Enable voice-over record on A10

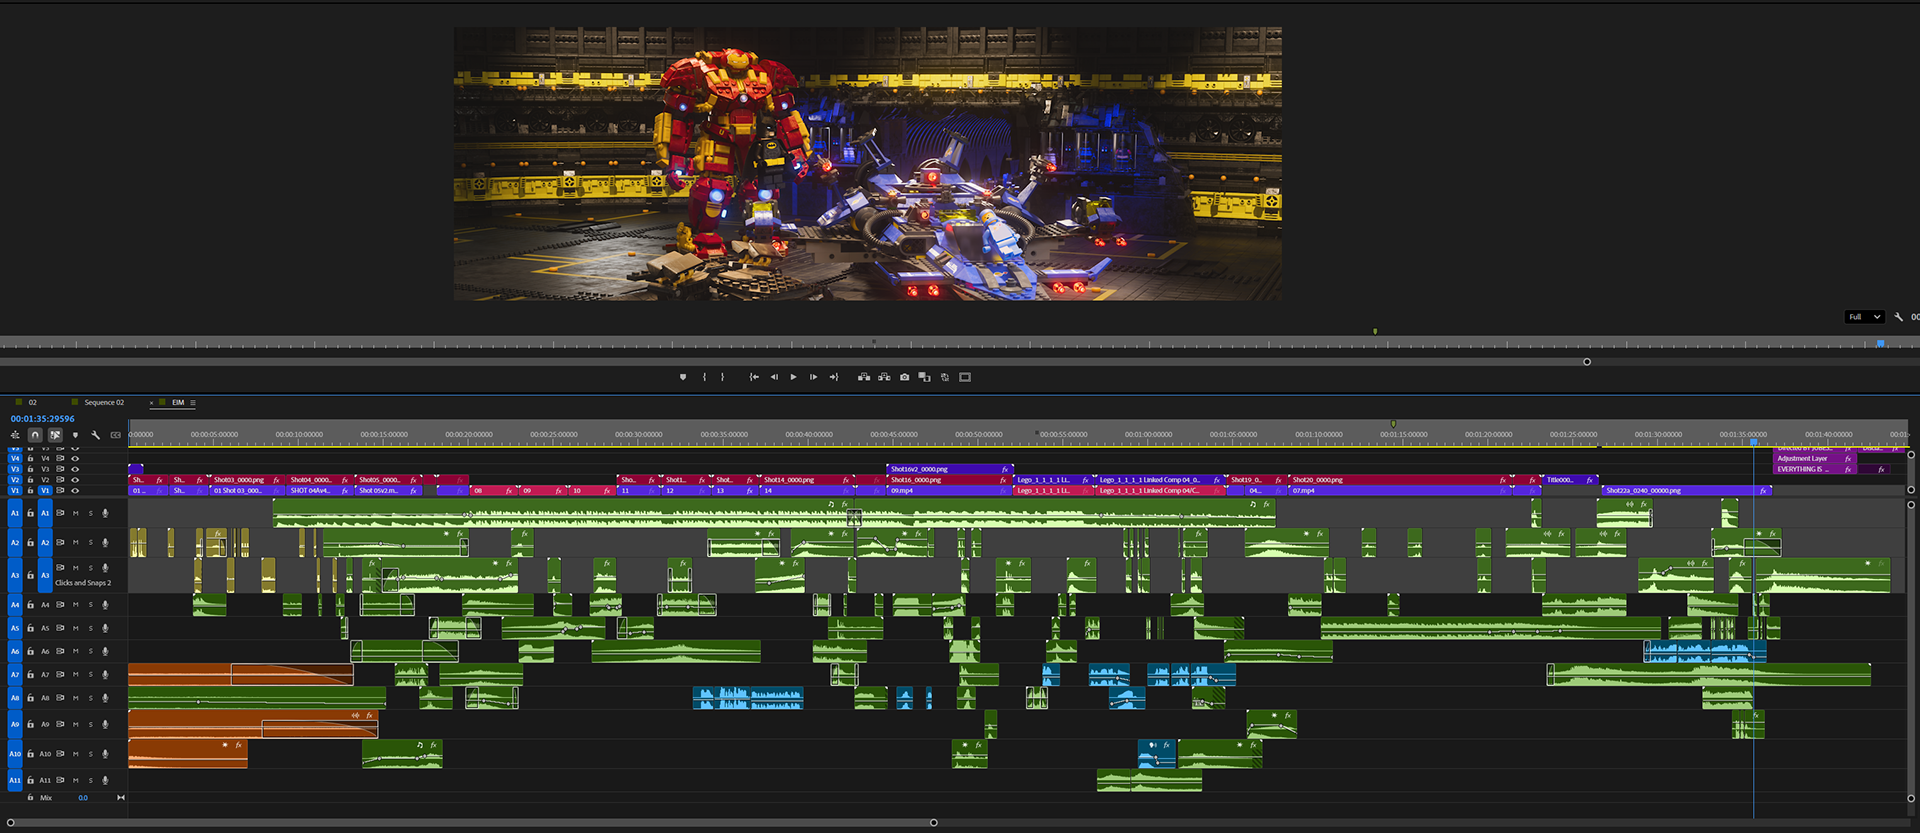pyautogui.click(x=105, y=754)
